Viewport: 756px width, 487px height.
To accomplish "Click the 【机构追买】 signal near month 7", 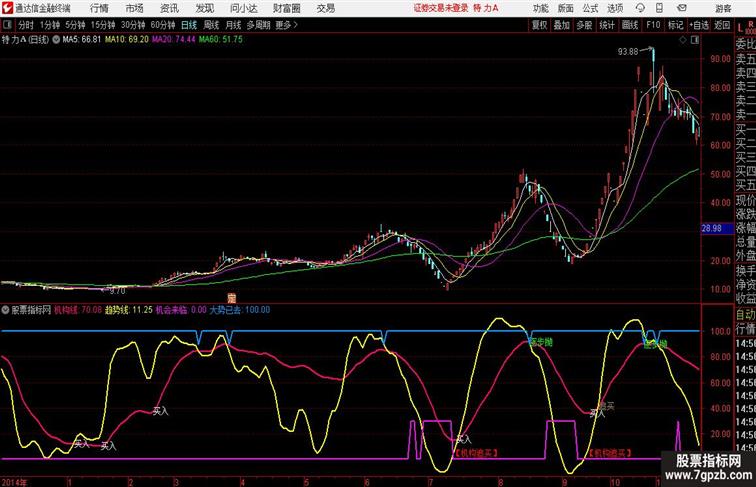I will (476, 453).
